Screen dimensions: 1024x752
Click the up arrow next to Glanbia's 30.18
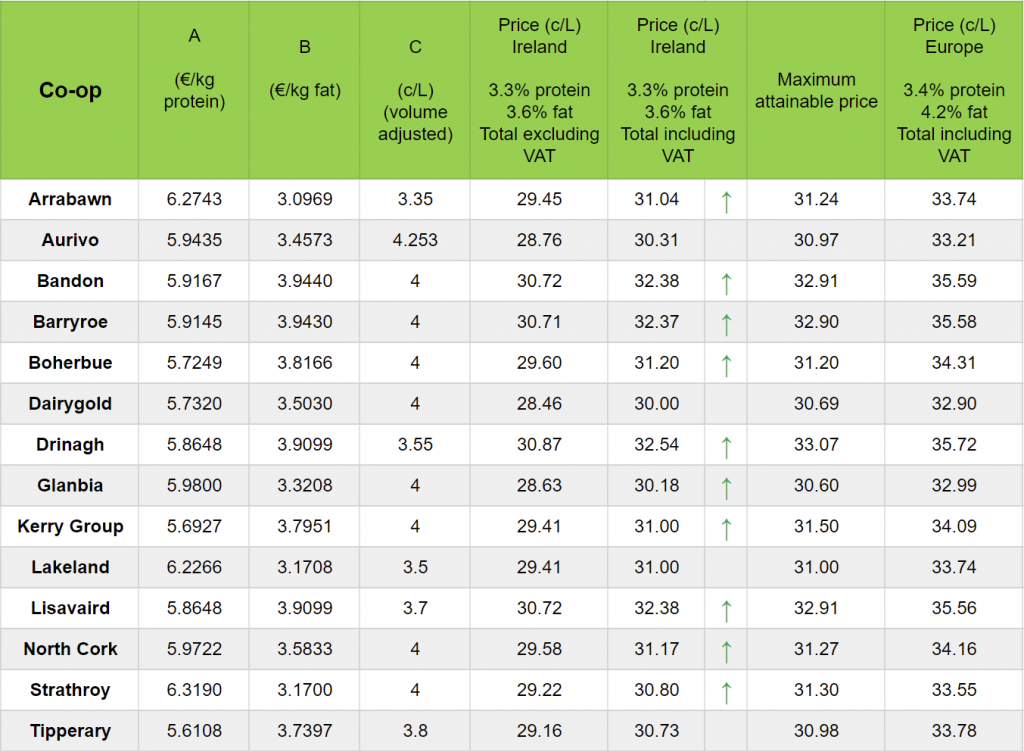point(726,487)
